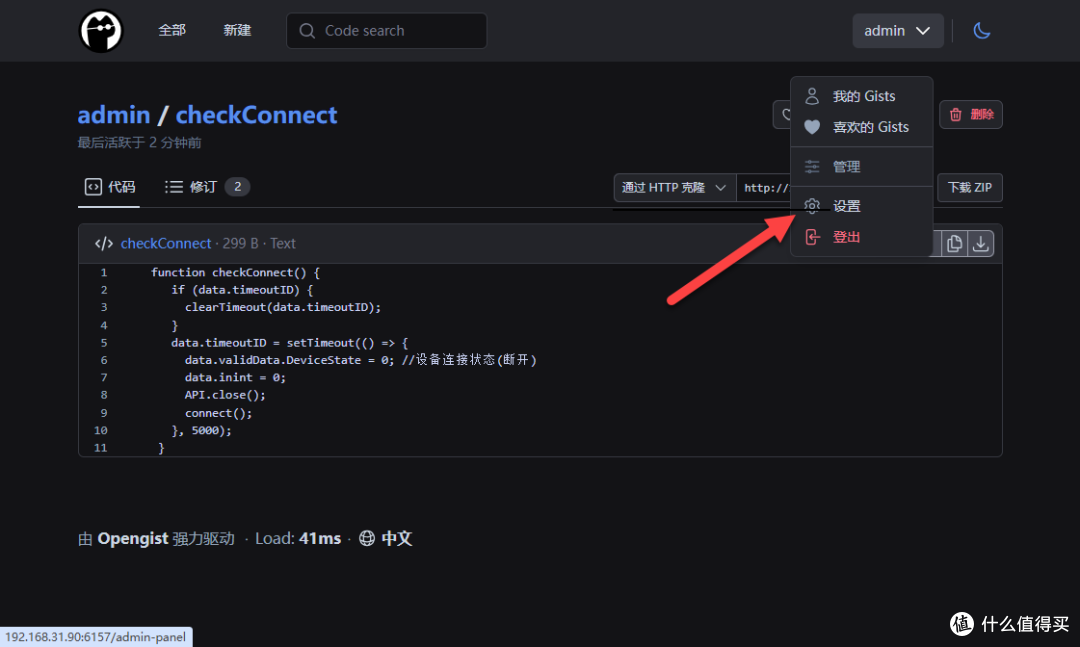Click the Opengist cat logo
The height and width of the screenshot is (647, 1080).
[101, 31]
